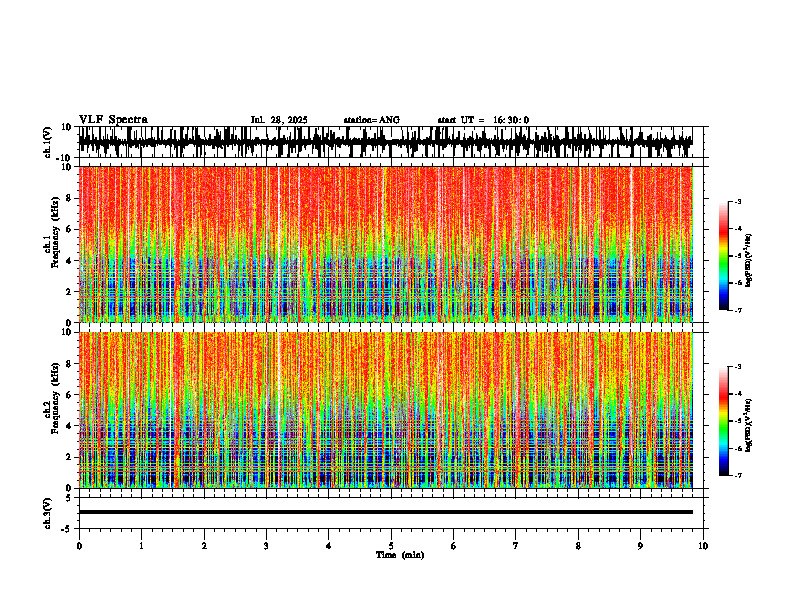Click the "ch.1(V)" waveform axis label
Viewport: 792px width, 612px height.
tap(48, 142)
